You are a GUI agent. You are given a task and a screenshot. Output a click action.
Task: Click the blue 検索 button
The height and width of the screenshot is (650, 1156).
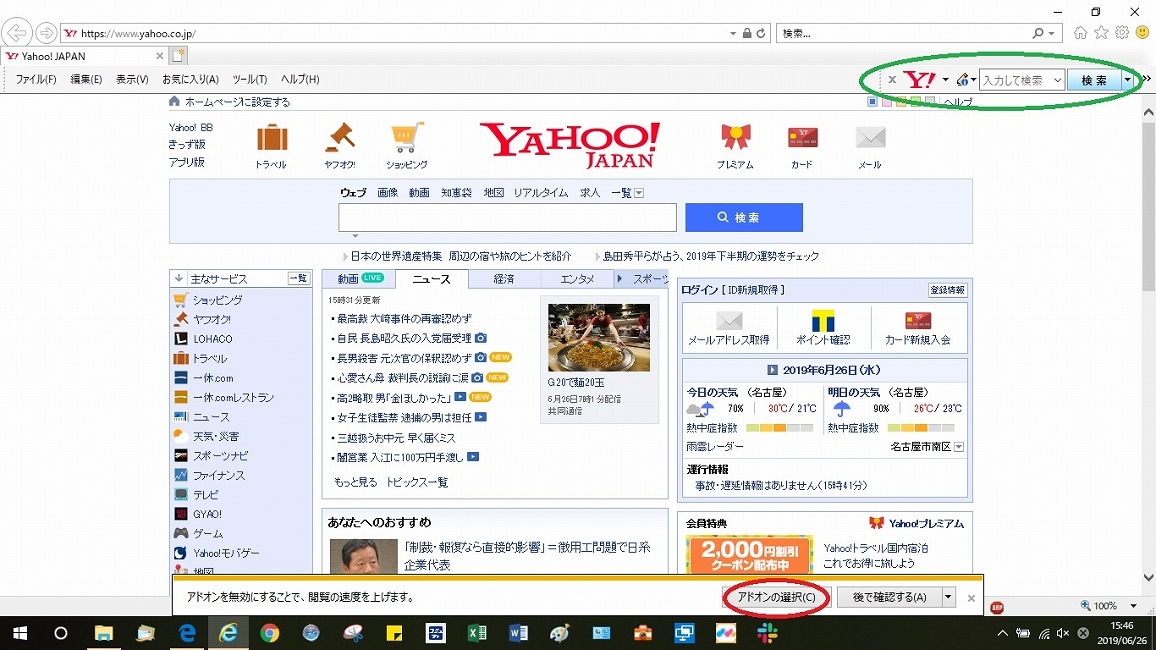(x=744, y=217)
